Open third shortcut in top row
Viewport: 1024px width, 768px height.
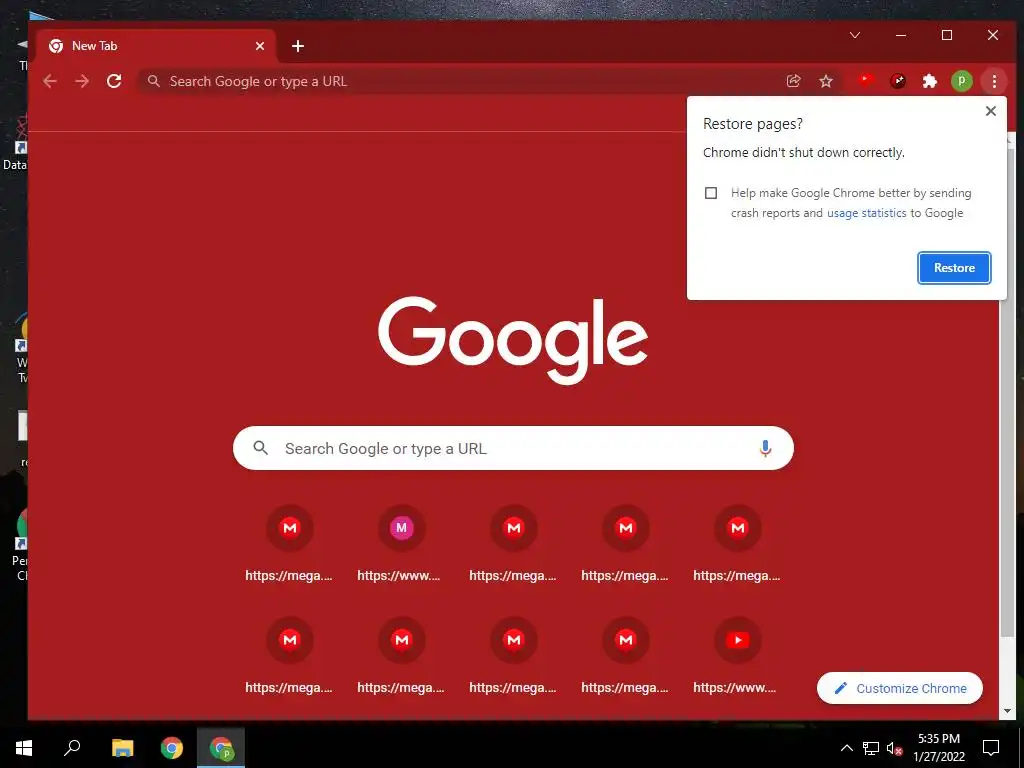click(x=513, y=543)
